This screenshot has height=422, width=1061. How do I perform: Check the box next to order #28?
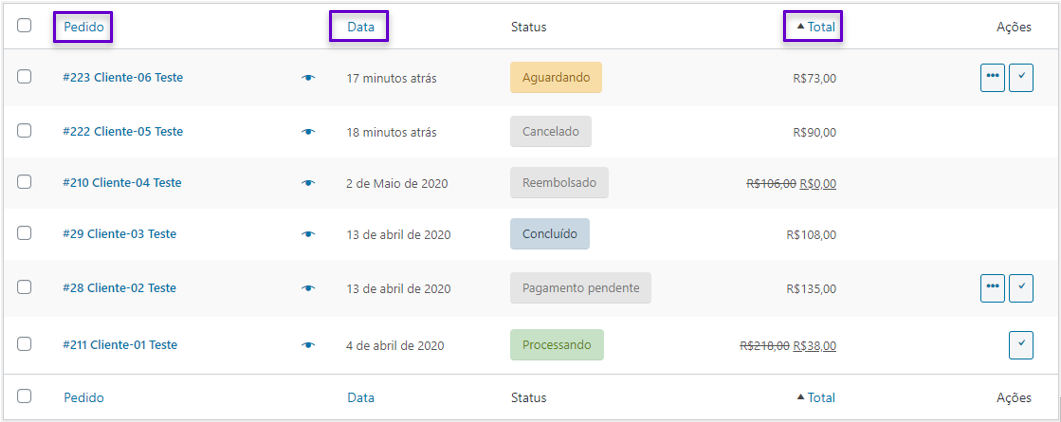(24, 287)
